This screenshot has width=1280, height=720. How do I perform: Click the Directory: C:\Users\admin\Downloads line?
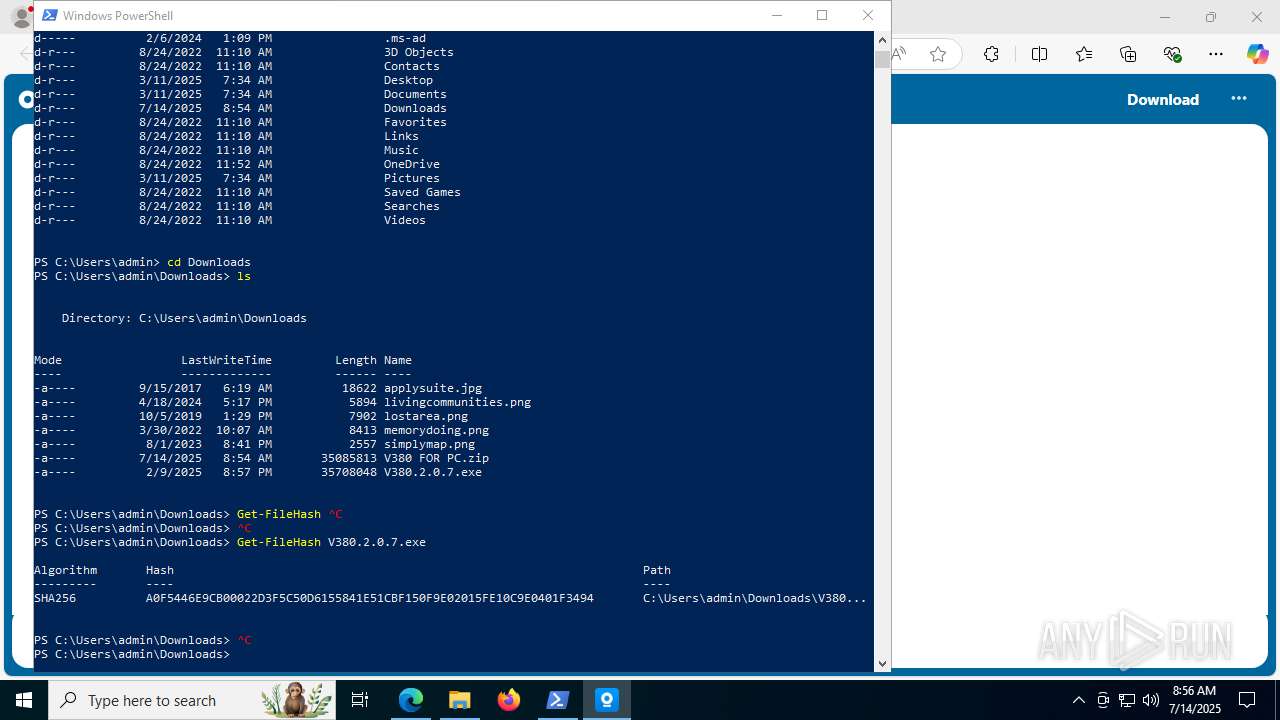[x=184, y=318]
